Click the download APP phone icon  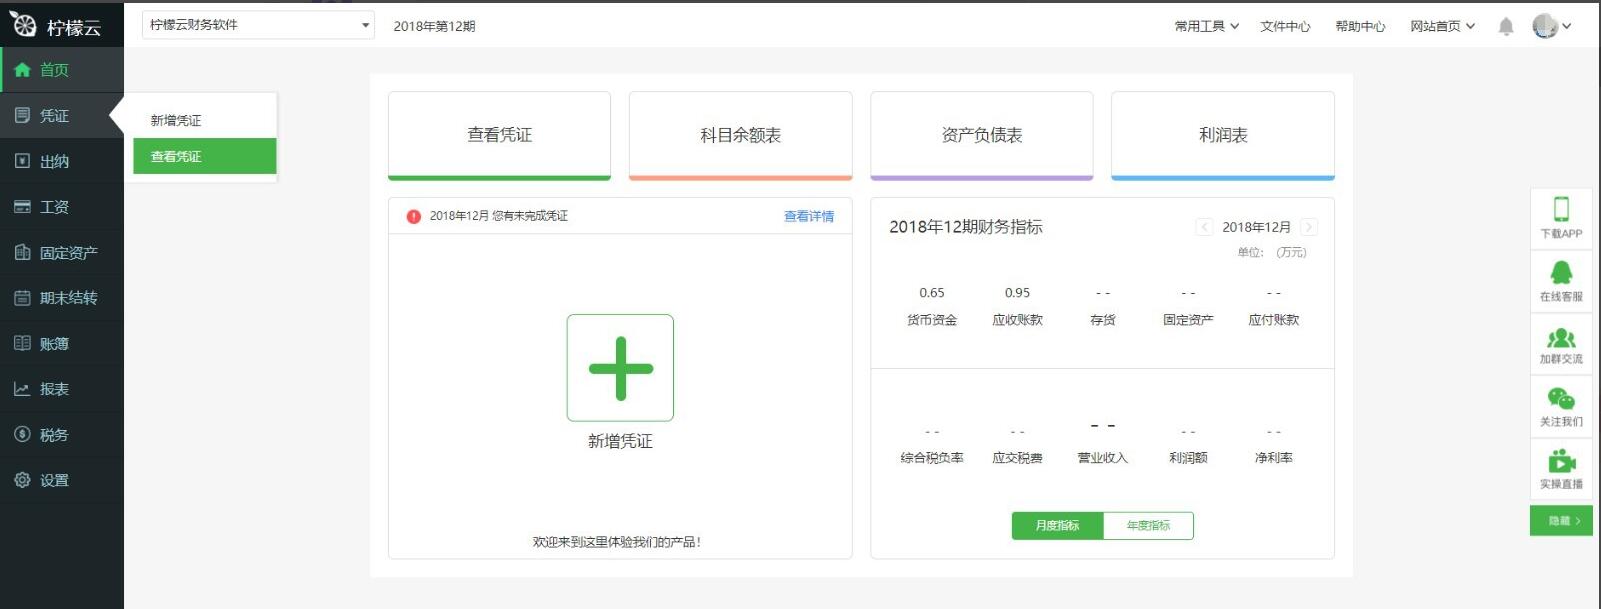[x=1560, y=209]
